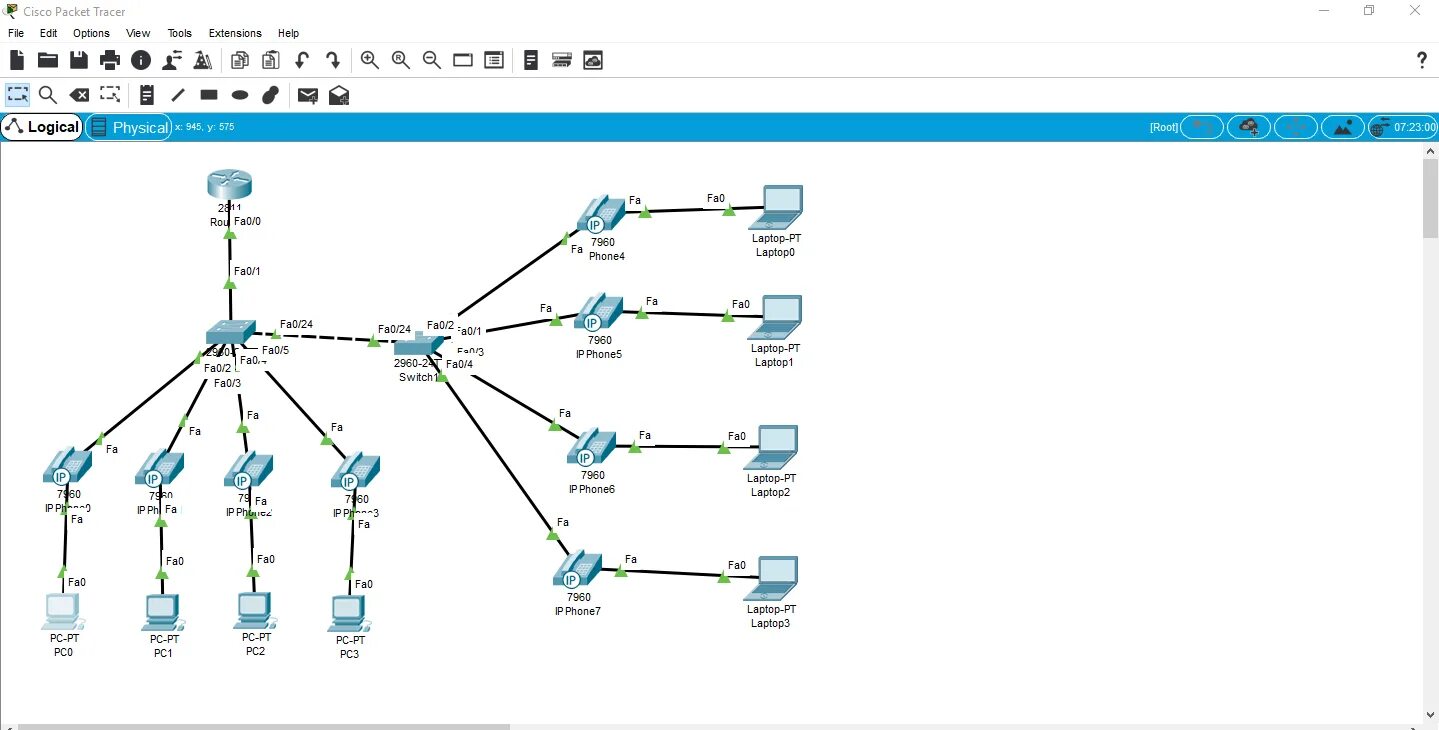Open the Help menu
This screenshot has width=1439, height=730.
[288, 33]
